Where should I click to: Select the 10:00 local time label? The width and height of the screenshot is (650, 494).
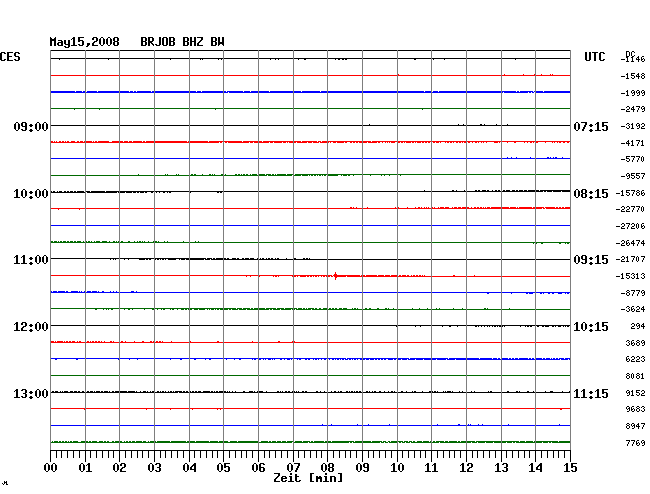click(x=31, y=194)
